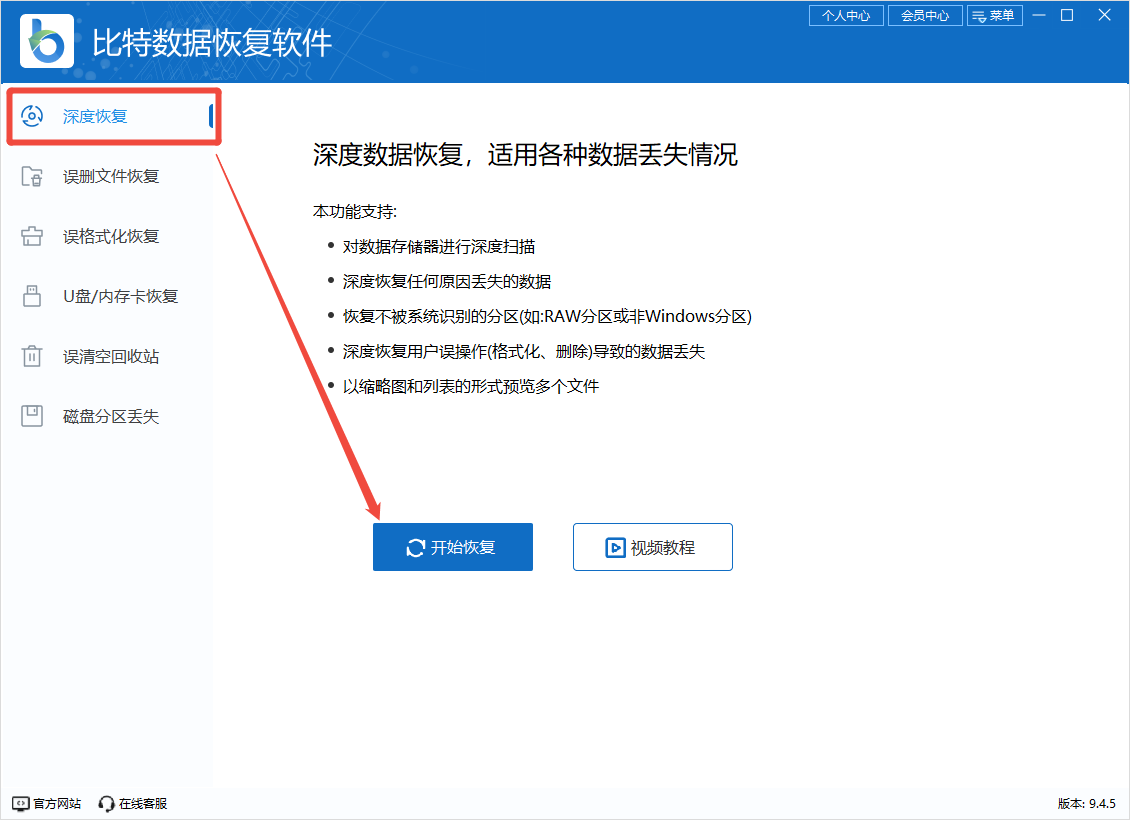
Task: Click the 版本: 9.4.5 version label
Action: (1085, 803)
